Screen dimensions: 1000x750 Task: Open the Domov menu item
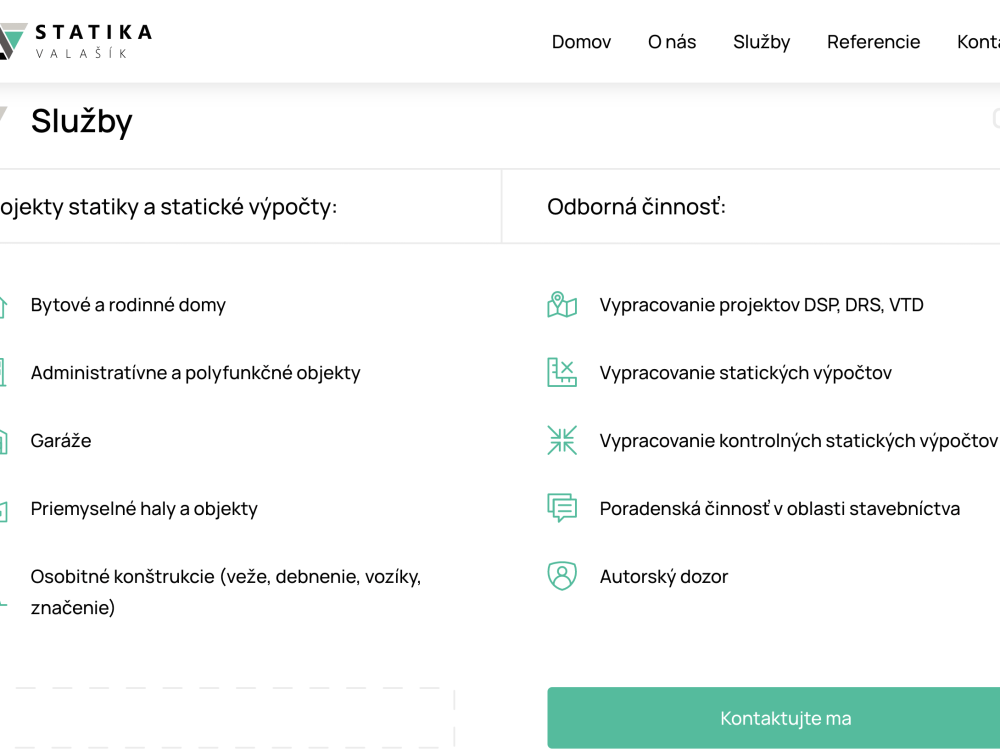pos(581,42)
